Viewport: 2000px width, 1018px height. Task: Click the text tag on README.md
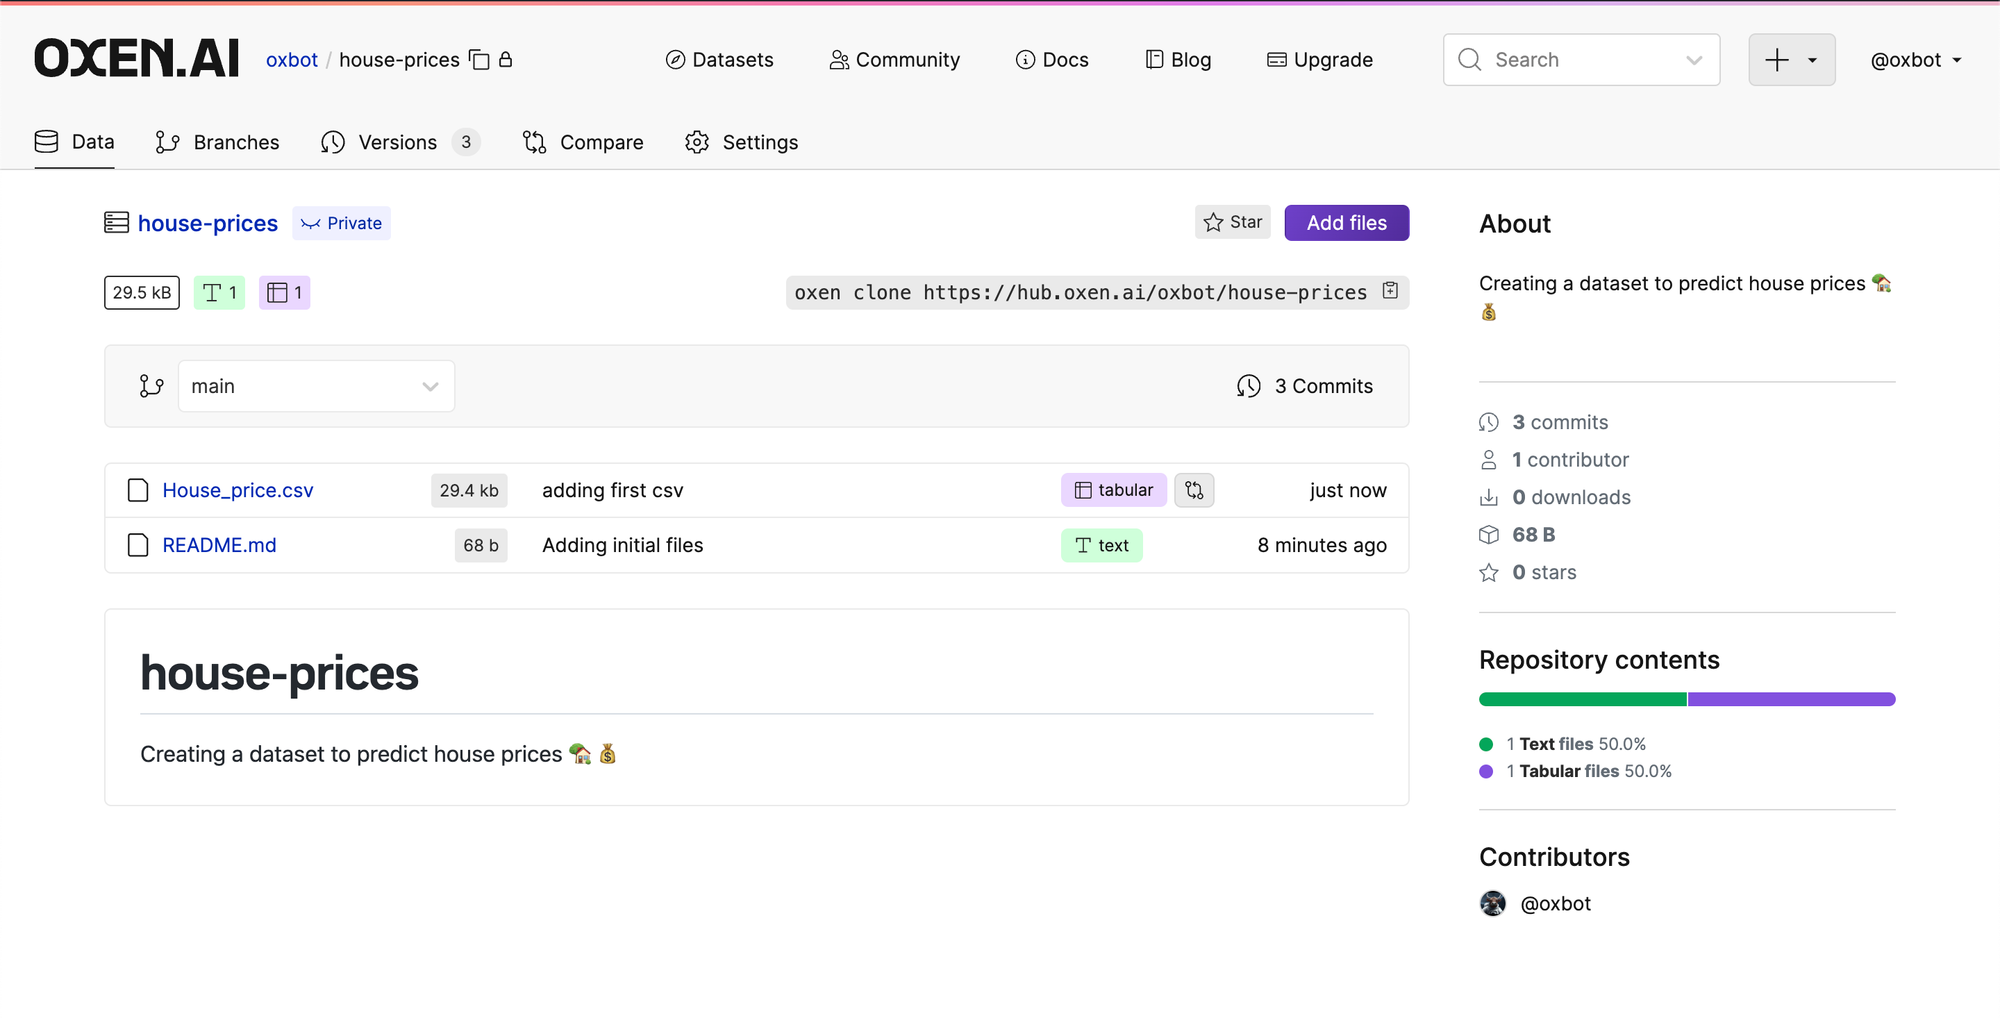click(1102, 545)
